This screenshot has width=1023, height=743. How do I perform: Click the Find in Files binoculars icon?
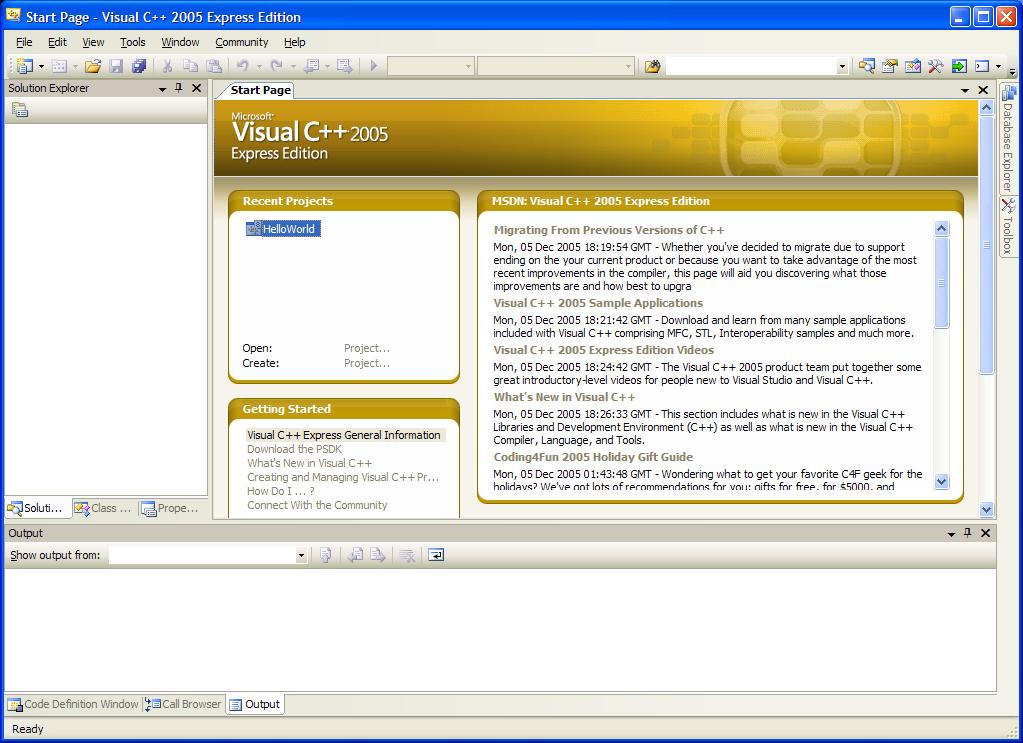tap(652, 66)
